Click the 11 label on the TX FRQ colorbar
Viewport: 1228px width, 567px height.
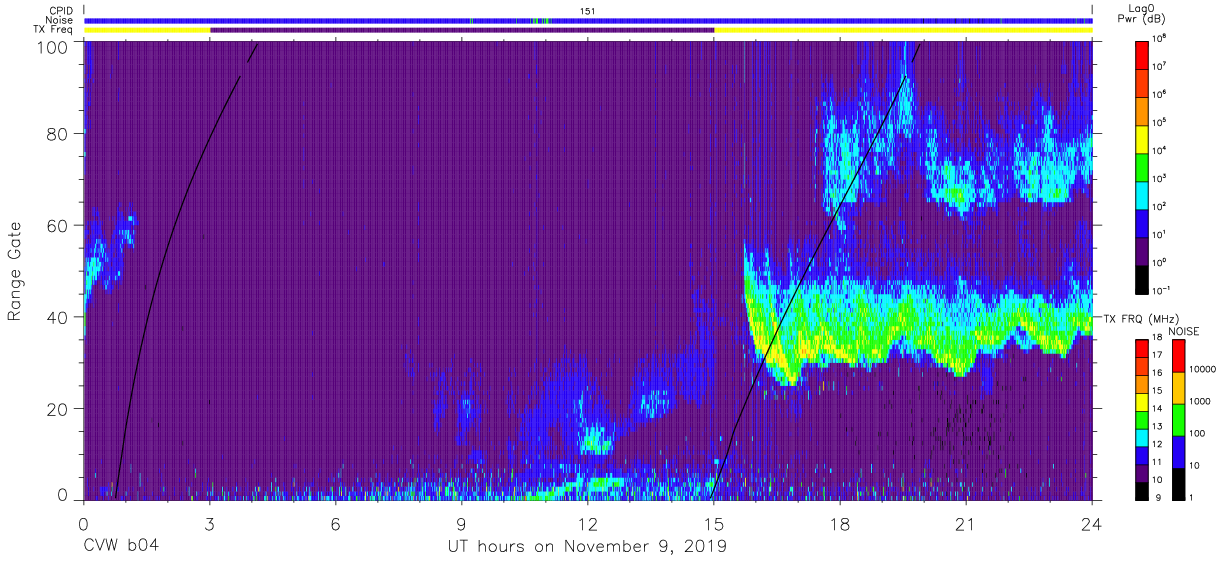tap(1158, 462)
